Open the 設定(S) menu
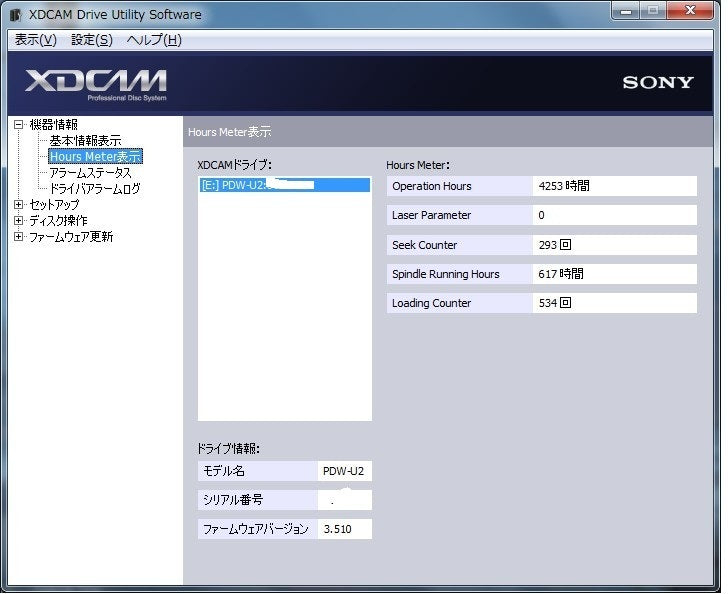 (92, 40)
